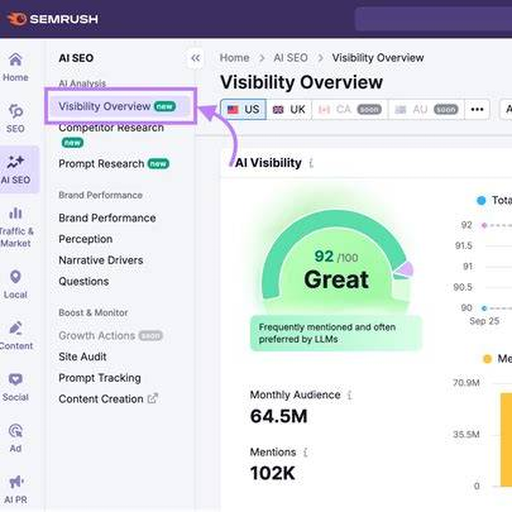The width and height of the screenshot is (512, 512).
Task: Open Prompt Tracking menu item
Action: click(100, 378)
